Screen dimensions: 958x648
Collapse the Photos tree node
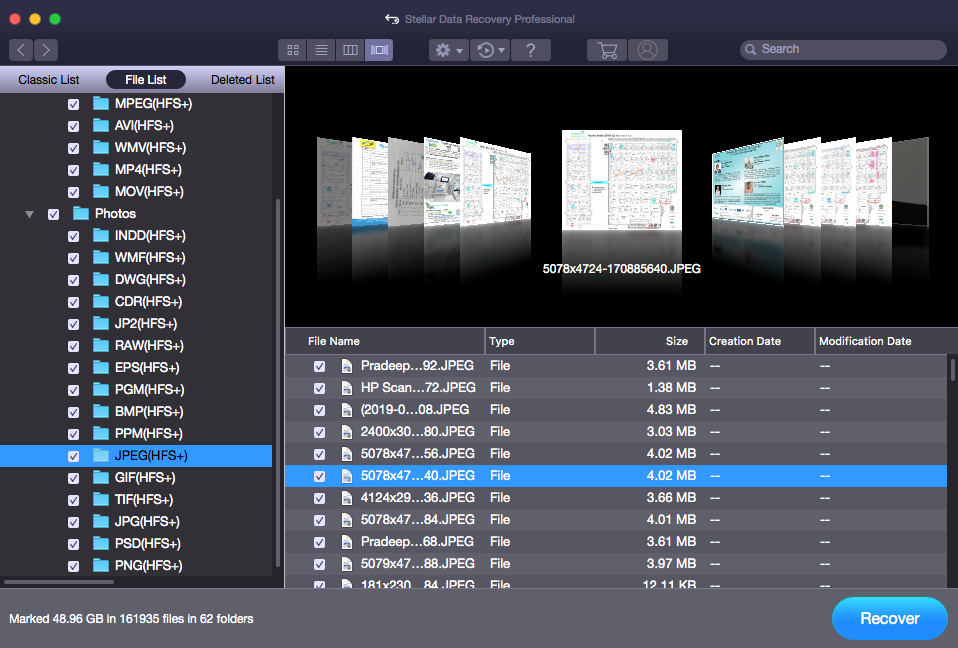click(29, 214)
